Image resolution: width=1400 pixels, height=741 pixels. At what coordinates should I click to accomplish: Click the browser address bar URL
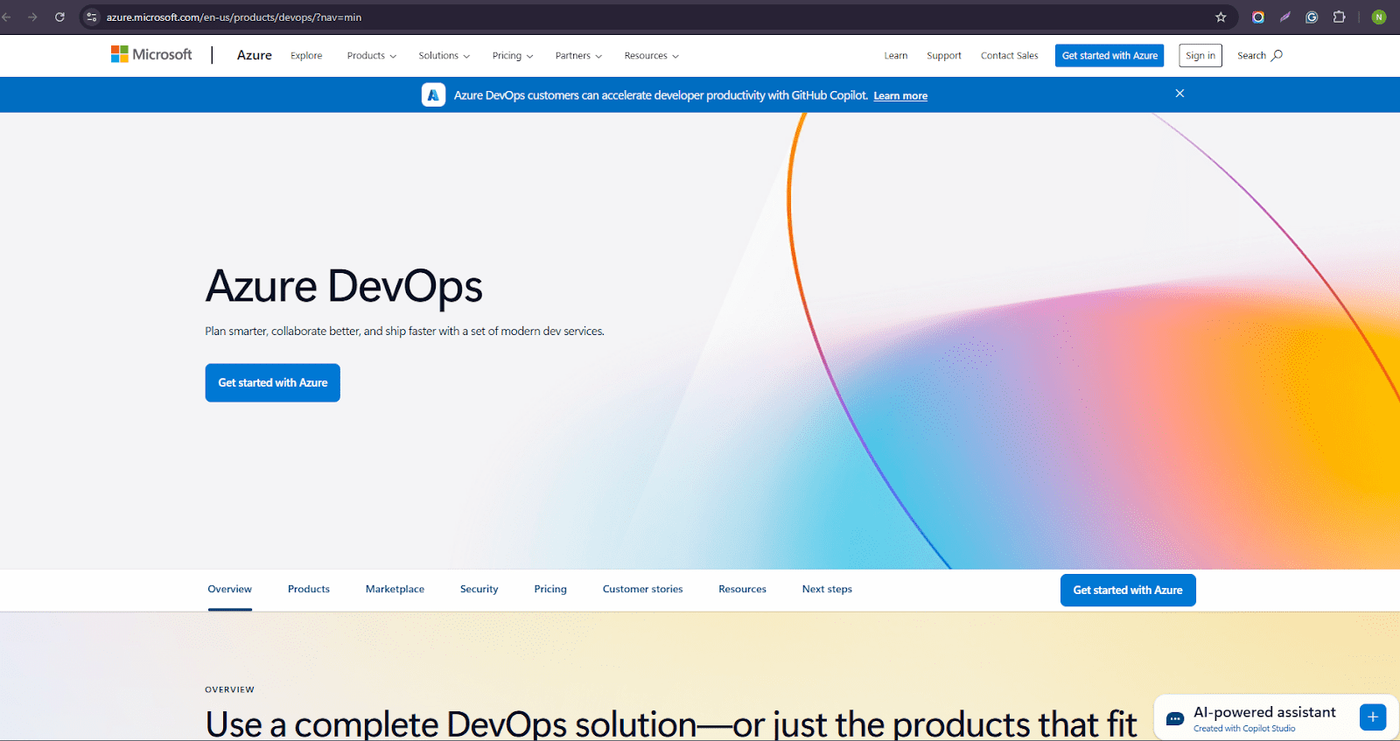click(x=234, y=17)
